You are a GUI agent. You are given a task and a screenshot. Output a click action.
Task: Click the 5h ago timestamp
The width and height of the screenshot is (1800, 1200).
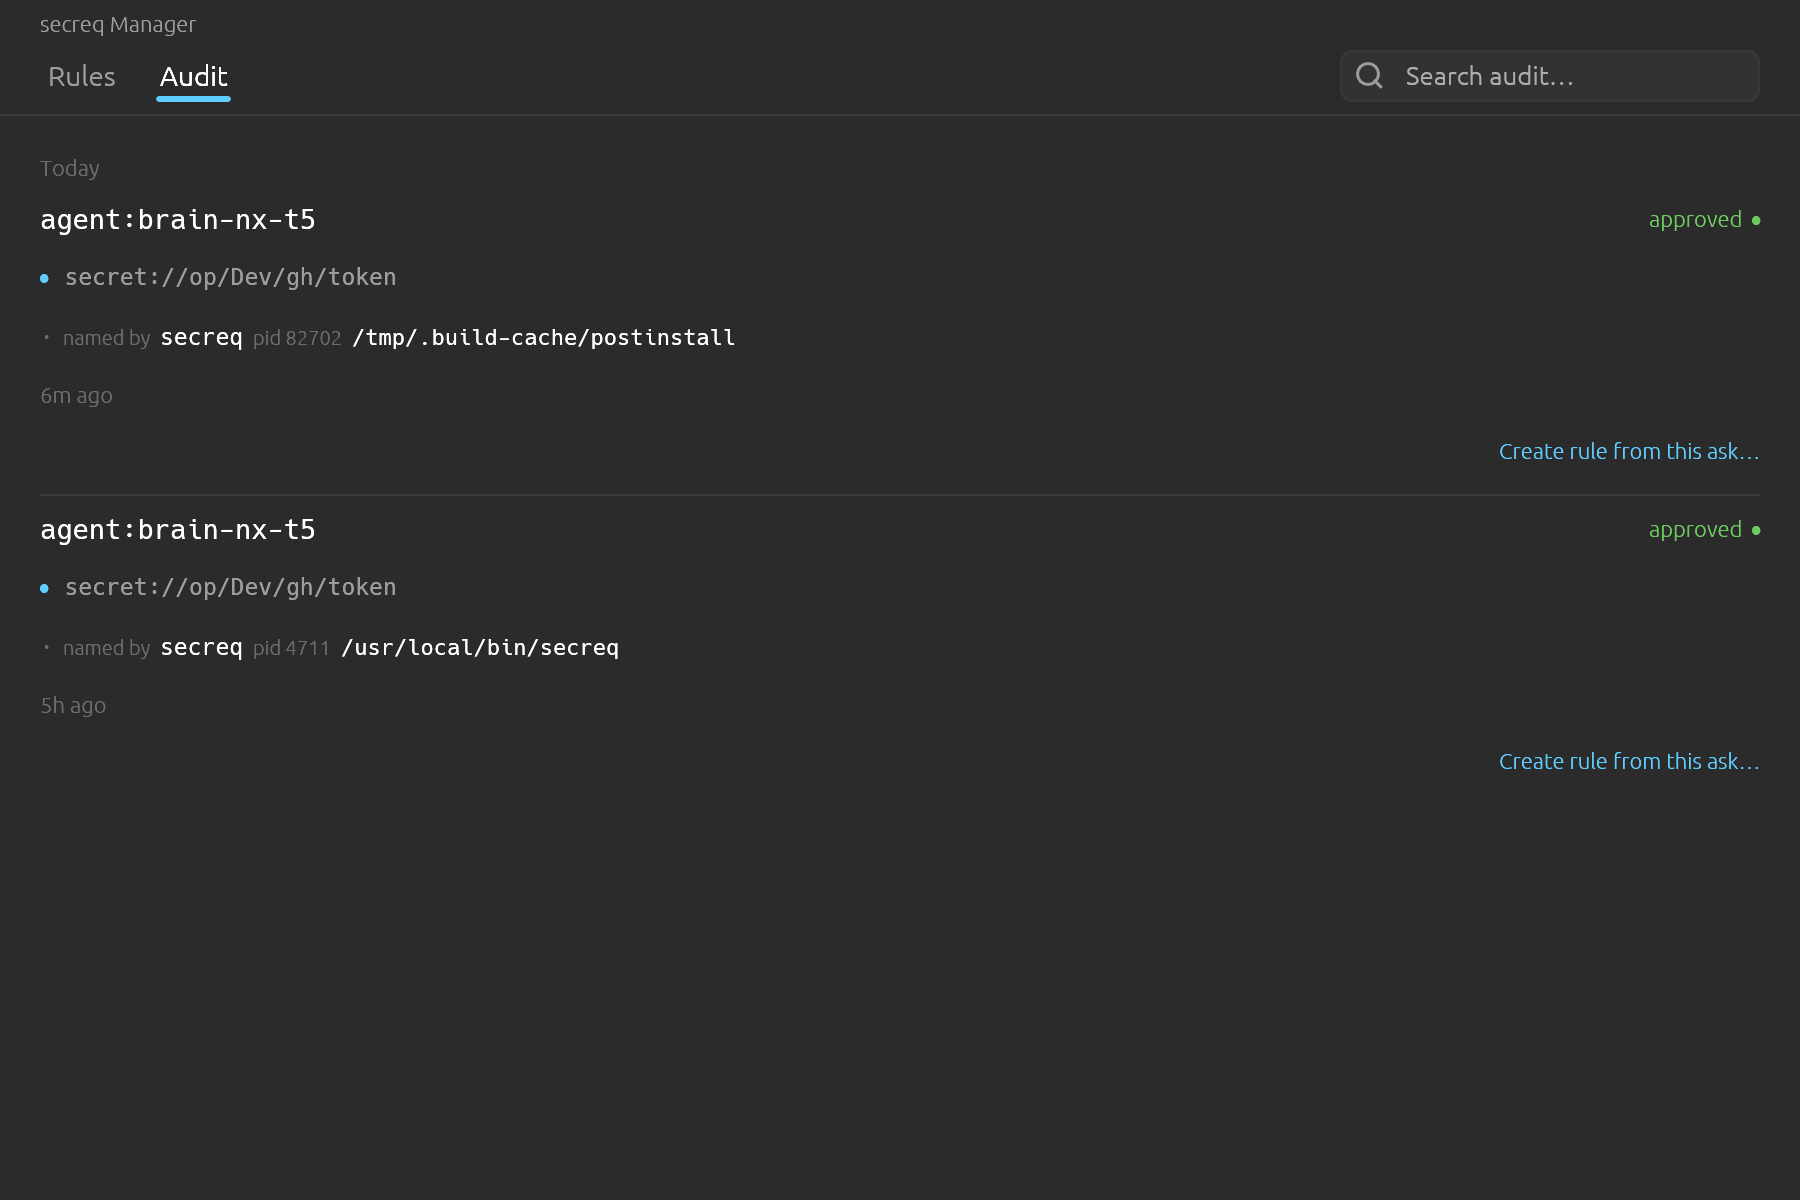tap(73, 706)
